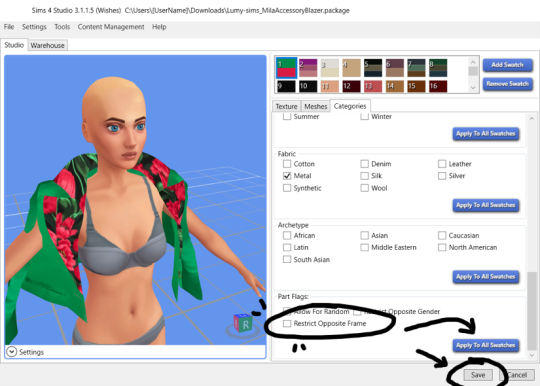Click swatch list scroll up arrow
This screenshot has height=386, width=540.
click(473, 62)
